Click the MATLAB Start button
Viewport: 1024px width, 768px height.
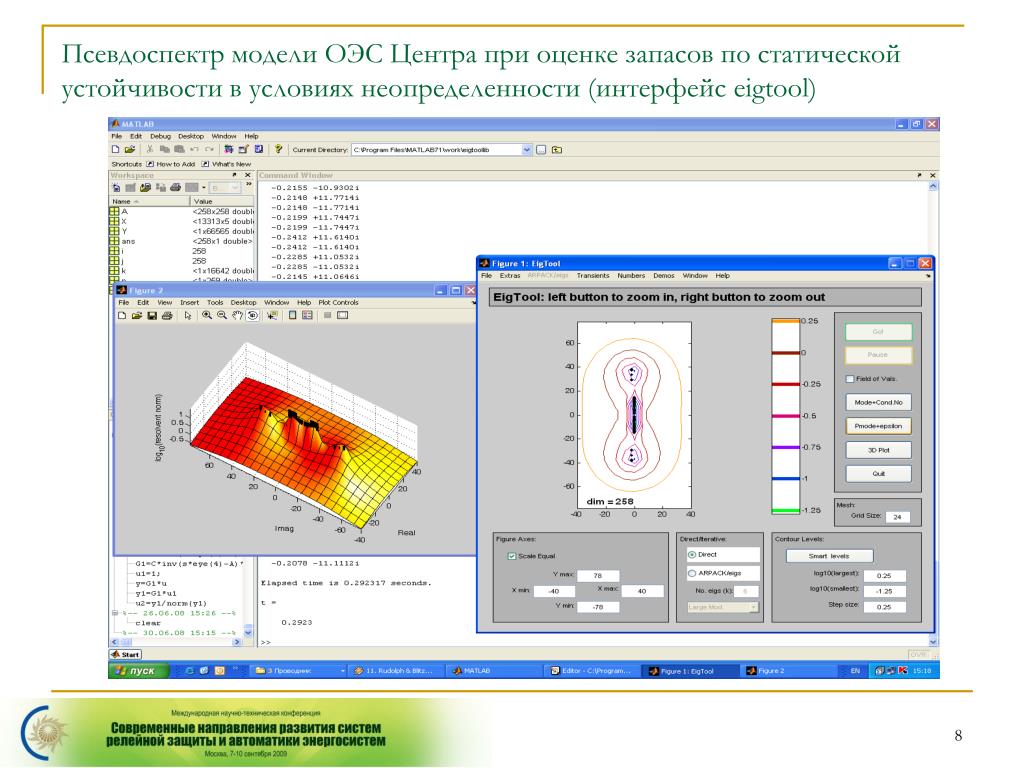pyautogui.click(x=126, y=654)
